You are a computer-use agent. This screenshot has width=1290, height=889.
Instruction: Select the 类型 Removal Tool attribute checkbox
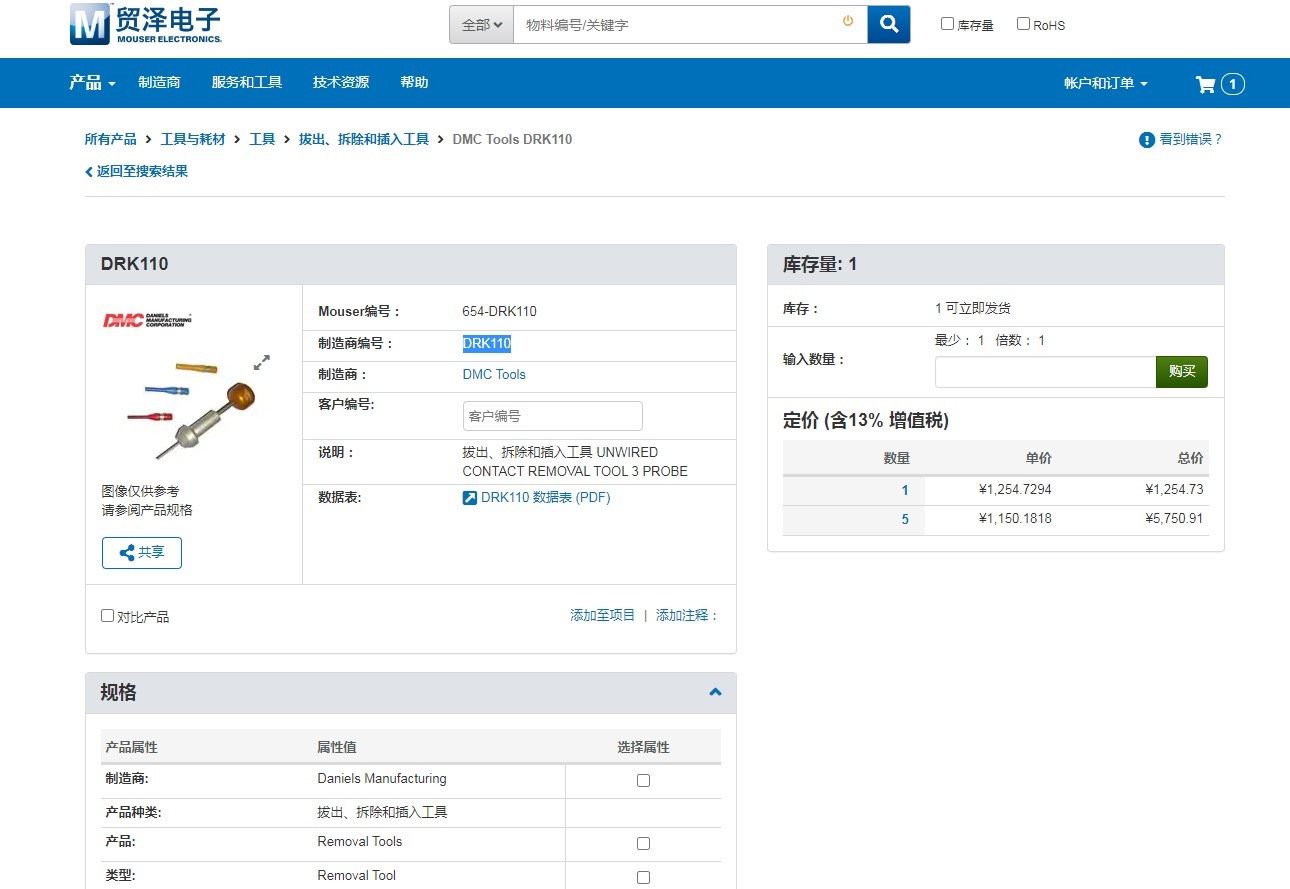[x=643, y=877]
